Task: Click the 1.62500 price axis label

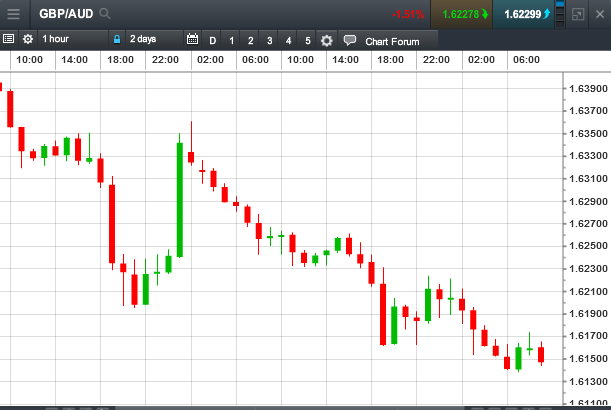Action: [x=588, y=246]
